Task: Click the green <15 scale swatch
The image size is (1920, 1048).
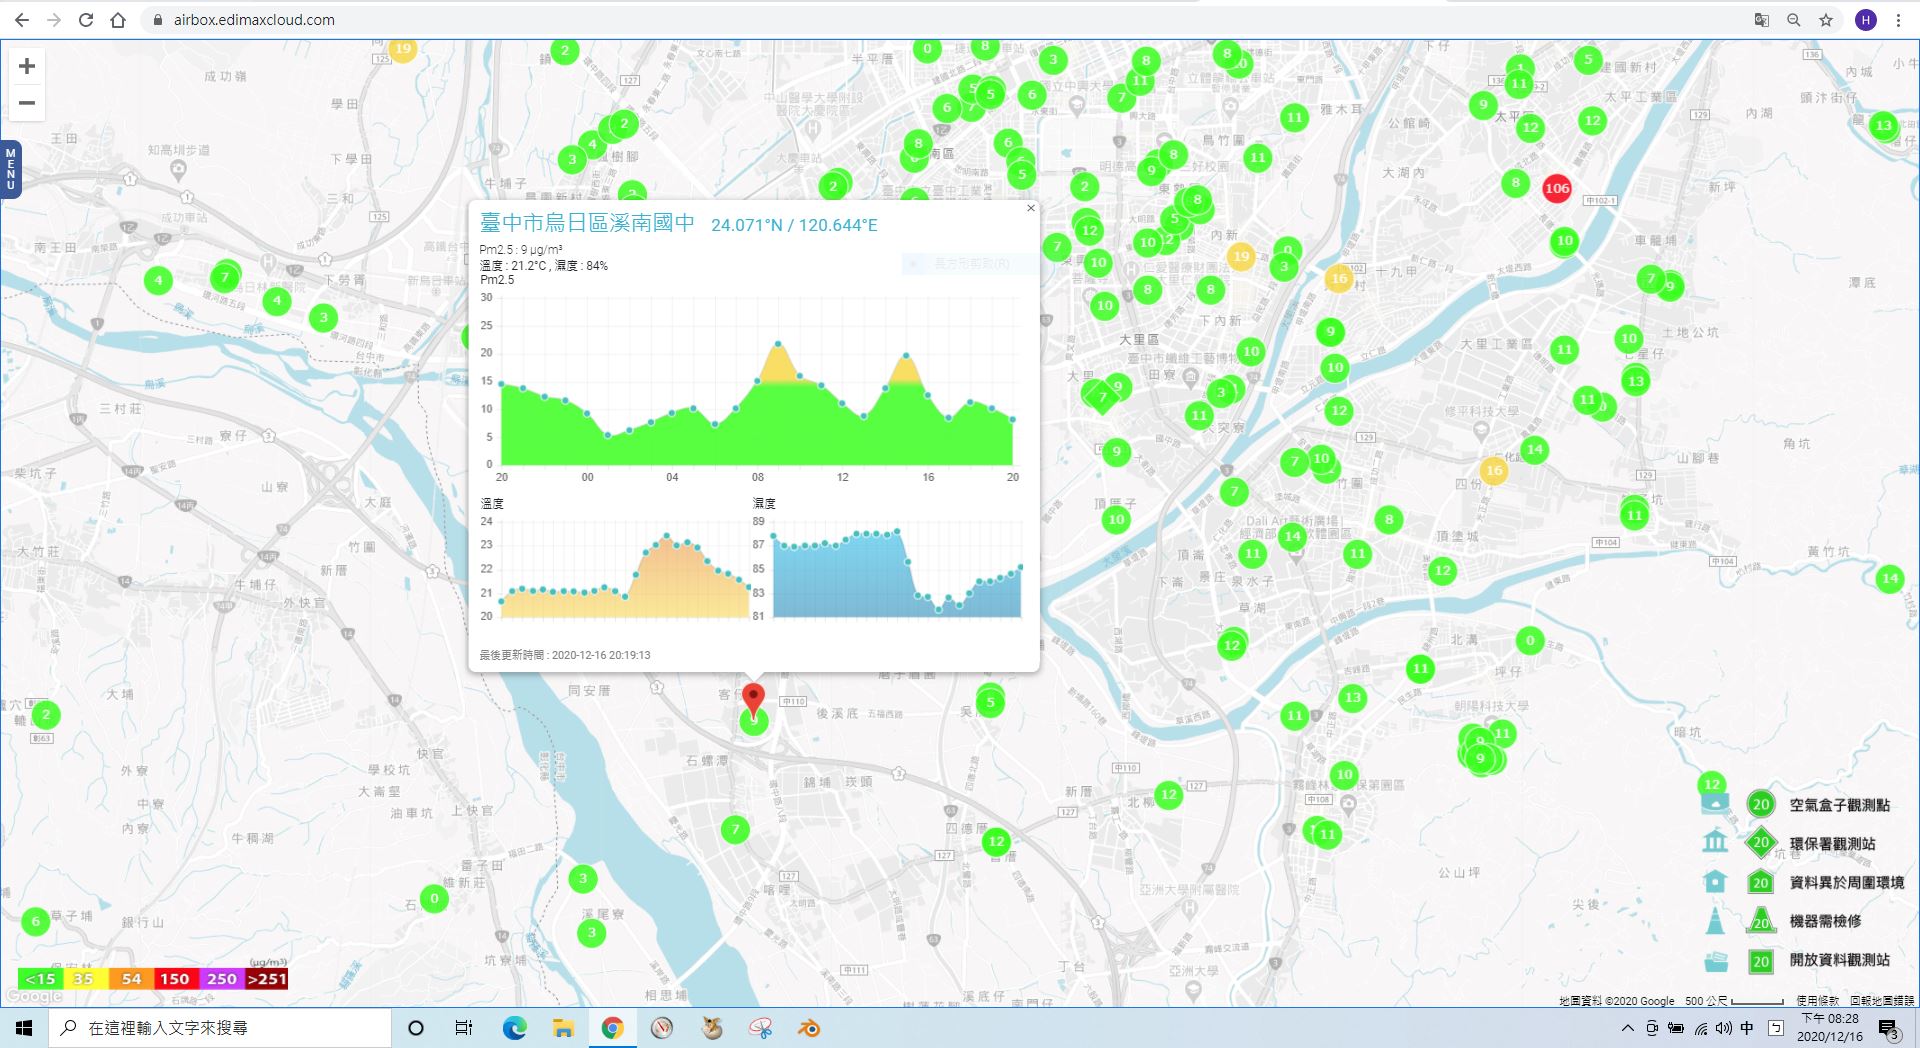Action: (x=40, y=979)
